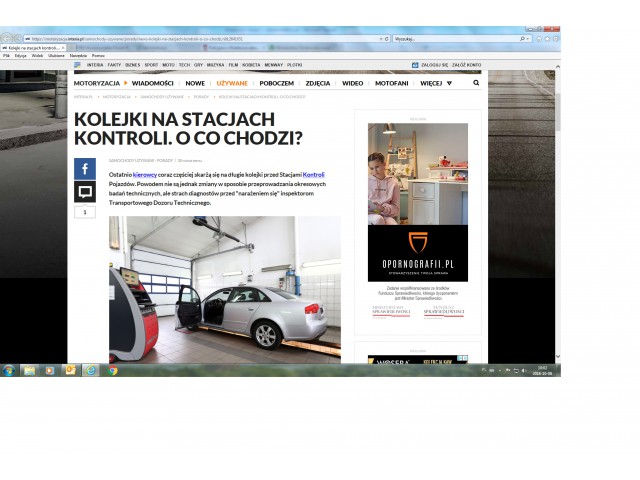Image resolution: width=640 pixels, height=480 pixels.
Task: Expand the Motoryzacja section arrow
Action: pos(125,83)
